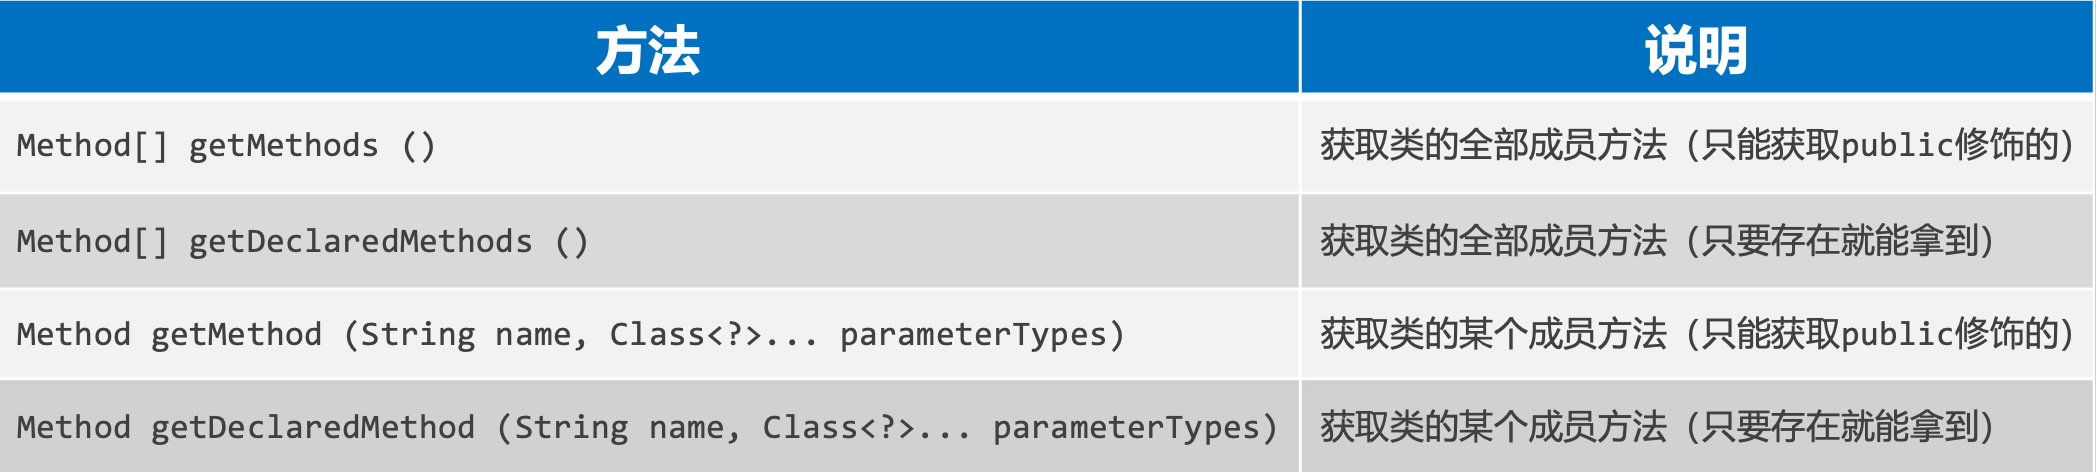Click String name parameter of getDeclaredMethod
The width and height of the screenshot is (2096, 472).
click(619, 428)
